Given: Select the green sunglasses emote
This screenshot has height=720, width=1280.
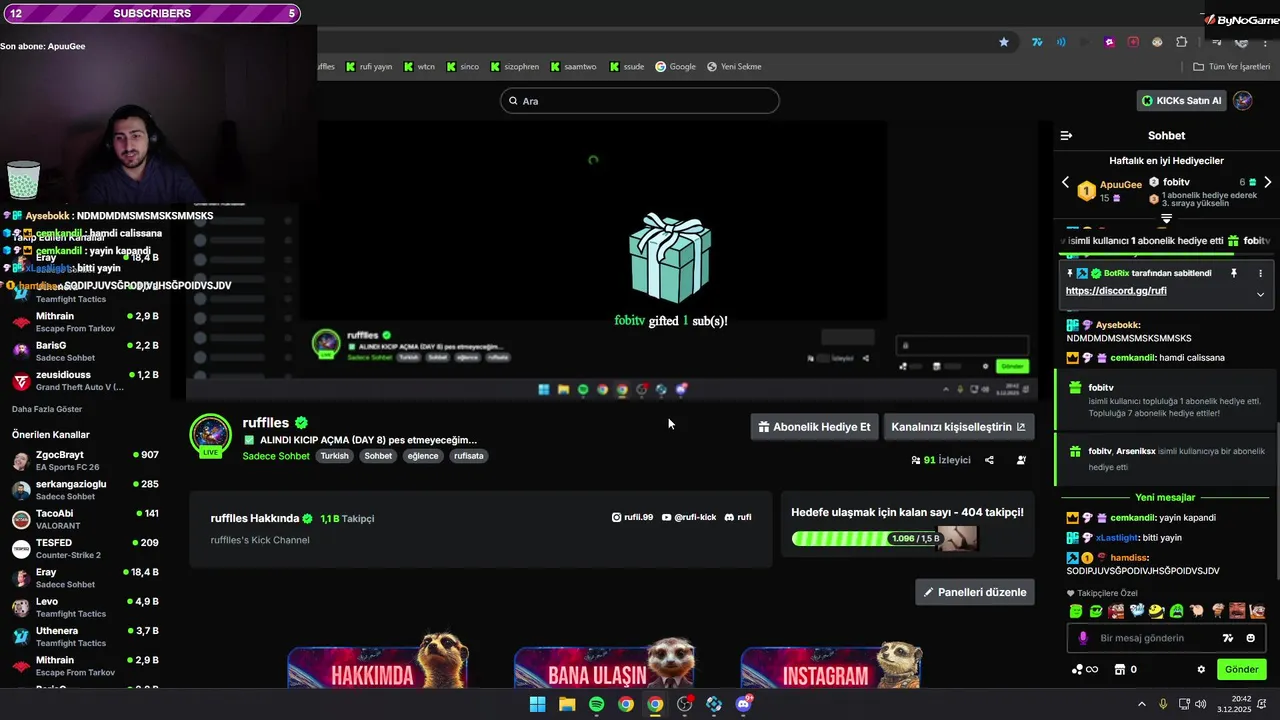Looking at the screenshot, I should coord(1096,611).
